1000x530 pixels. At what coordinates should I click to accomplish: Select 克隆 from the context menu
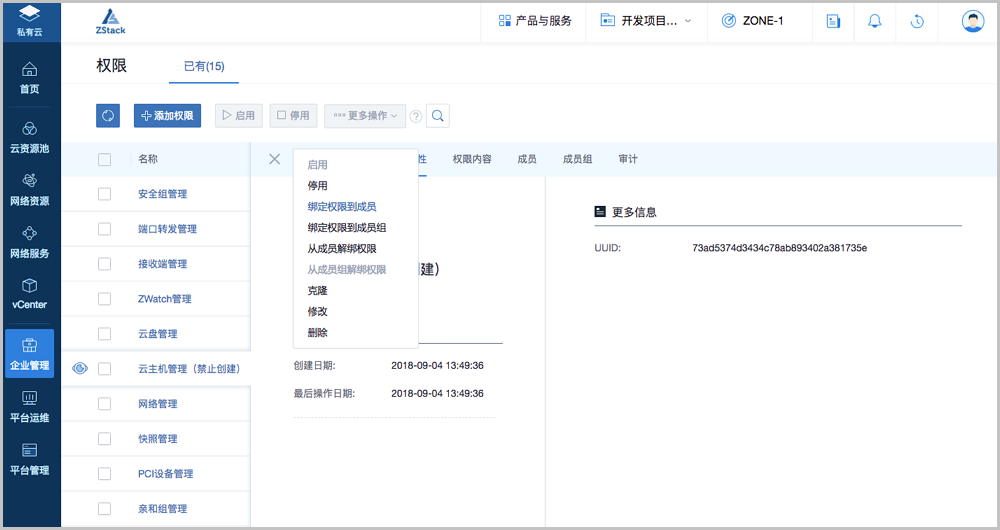pyautogui.click(x=317, y=291)
